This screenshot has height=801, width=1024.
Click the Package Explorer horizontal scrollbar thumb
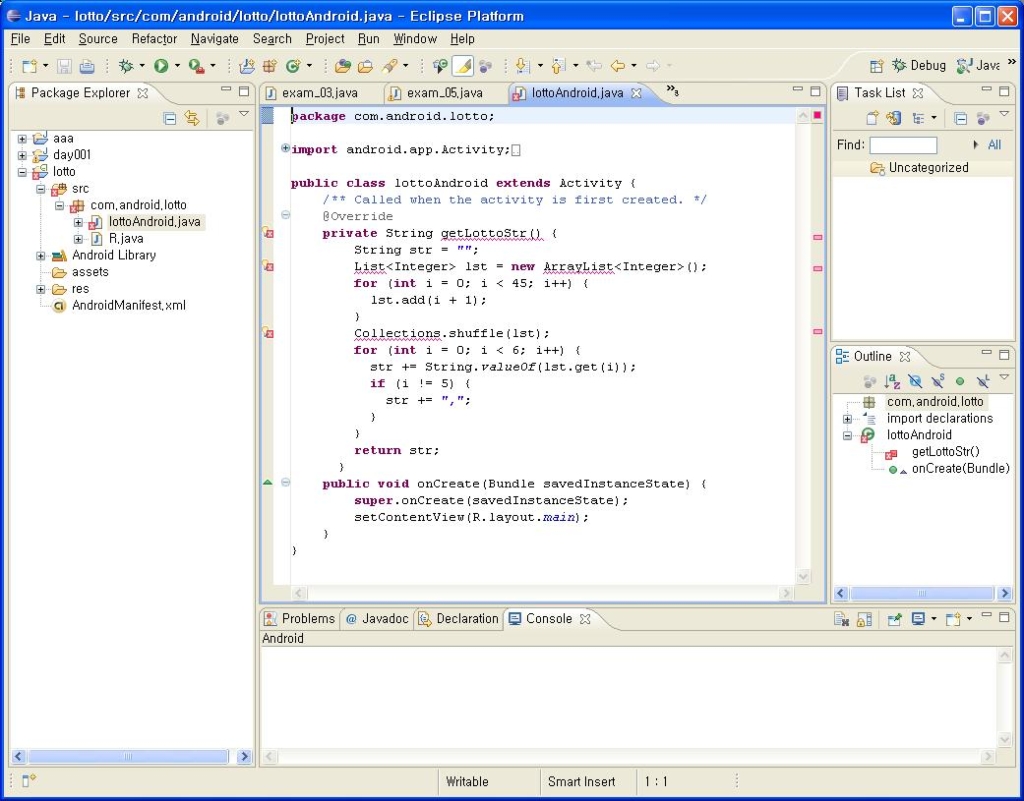(x=128, y=757)
